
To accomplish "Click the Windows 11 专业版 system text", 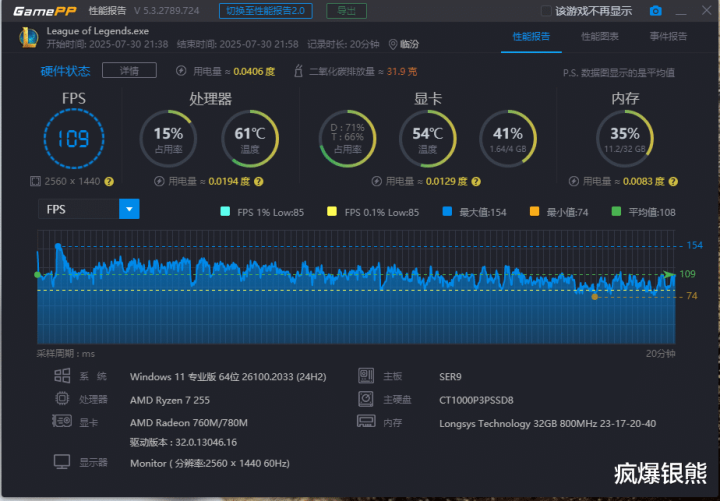I will 228,377.
